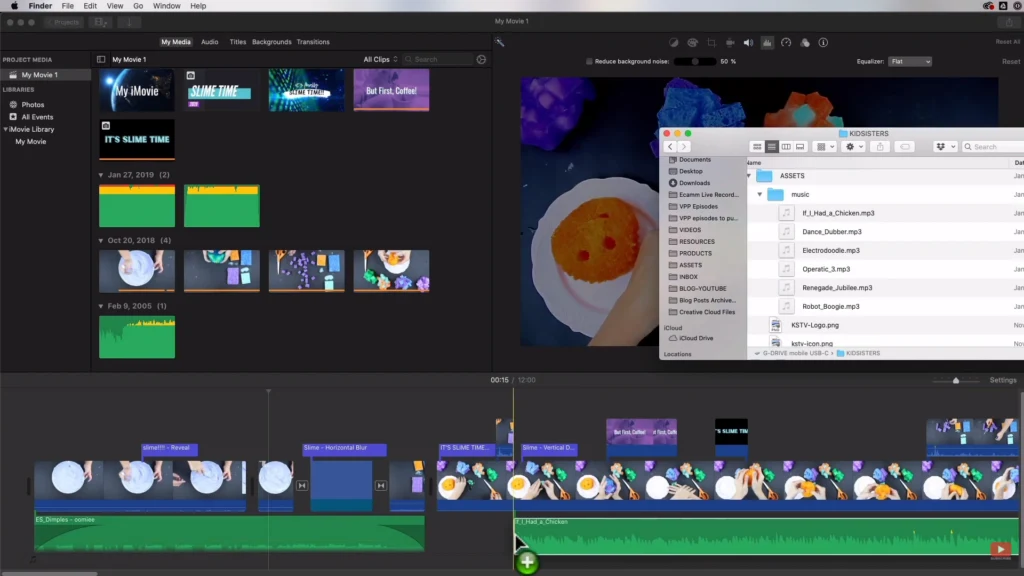Open the clip information icon
Screen dimensions: 1024x576
[x=823, y=43]
